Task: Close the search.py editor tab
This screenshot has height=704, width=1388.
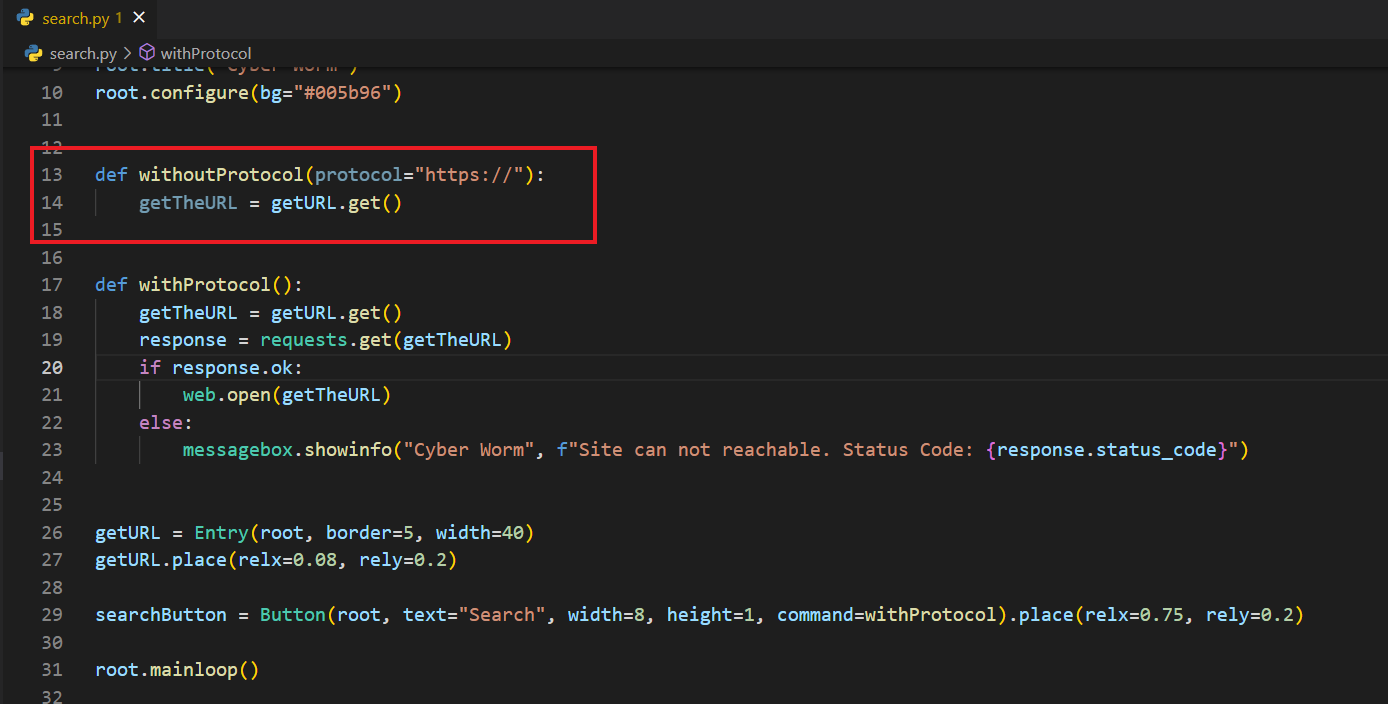Action: click(x=139, y=18)
